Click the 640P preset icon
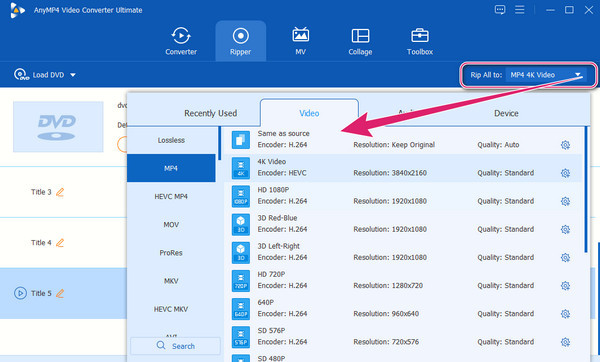The width and height of the screenshot is (600, 362). (241, 308)
